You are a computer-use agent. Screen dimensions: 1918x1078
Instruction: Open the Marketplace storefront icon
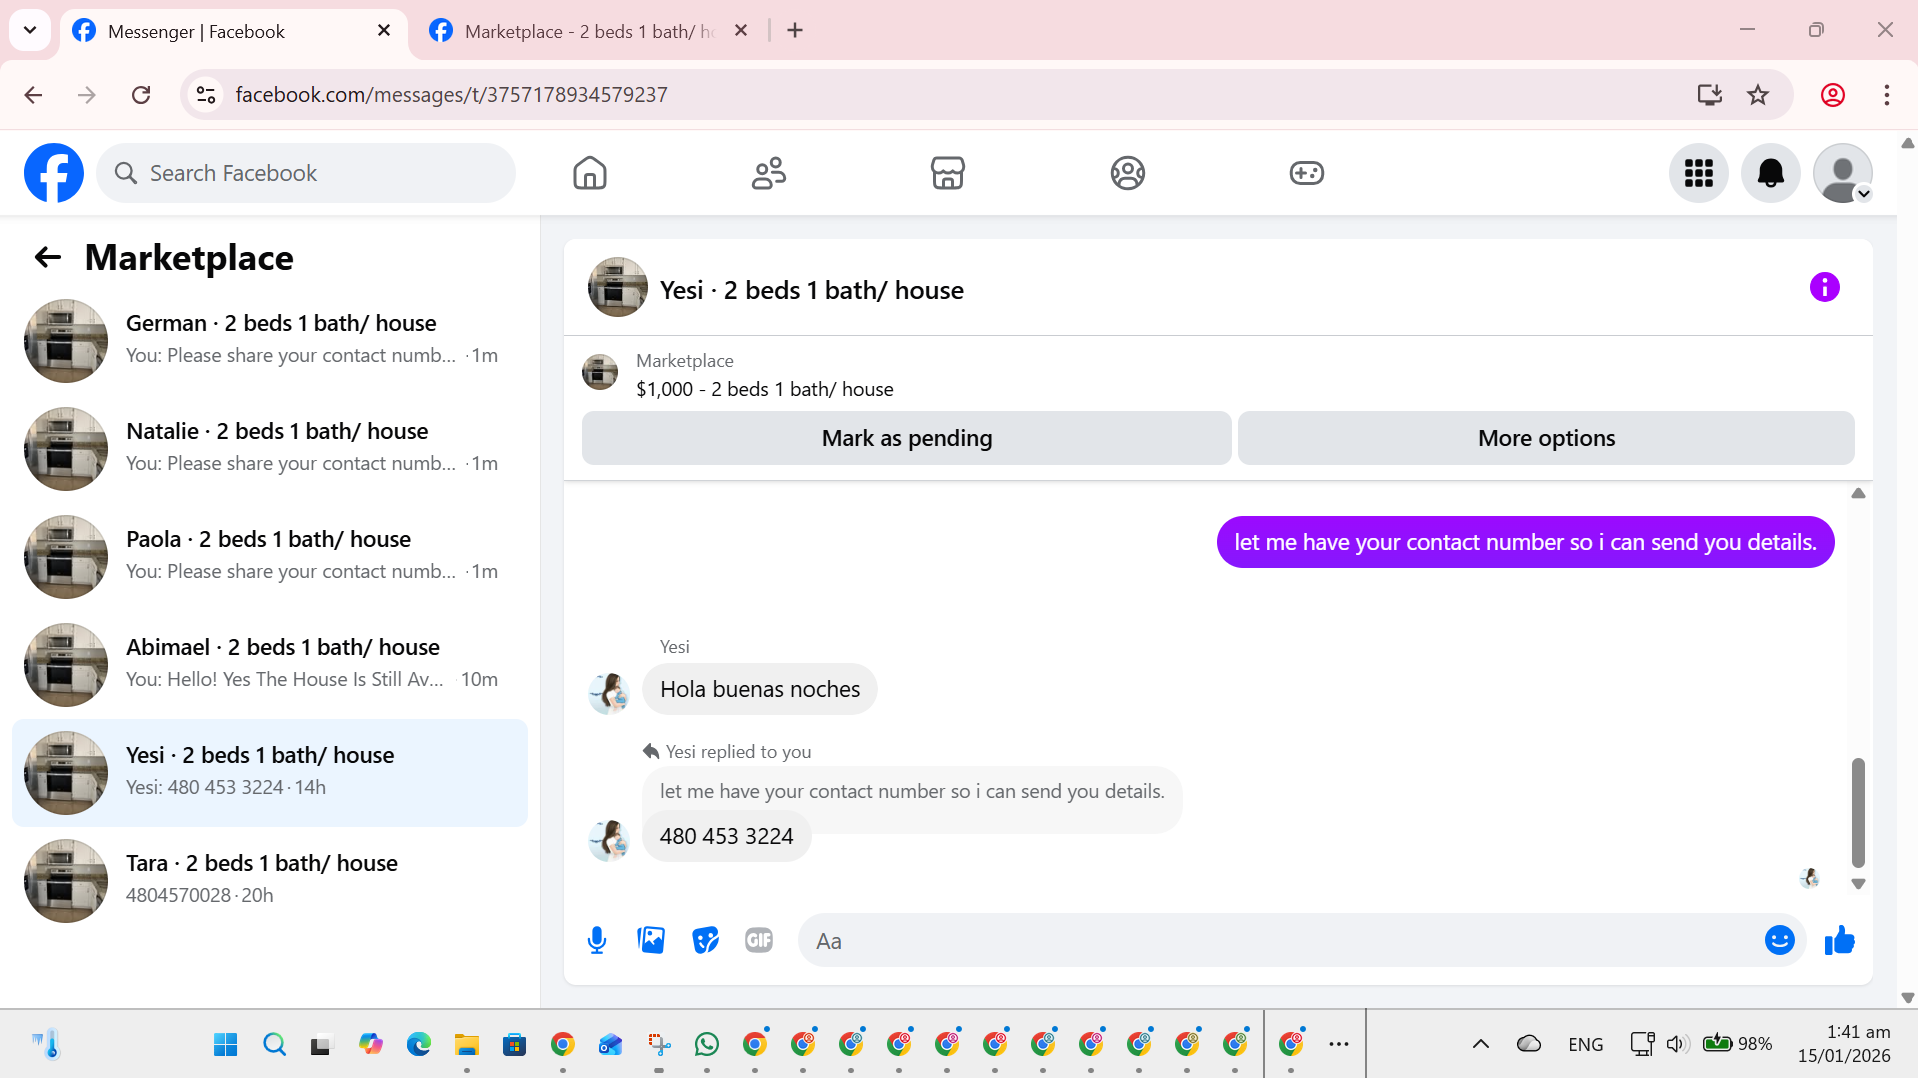[948, 173]
